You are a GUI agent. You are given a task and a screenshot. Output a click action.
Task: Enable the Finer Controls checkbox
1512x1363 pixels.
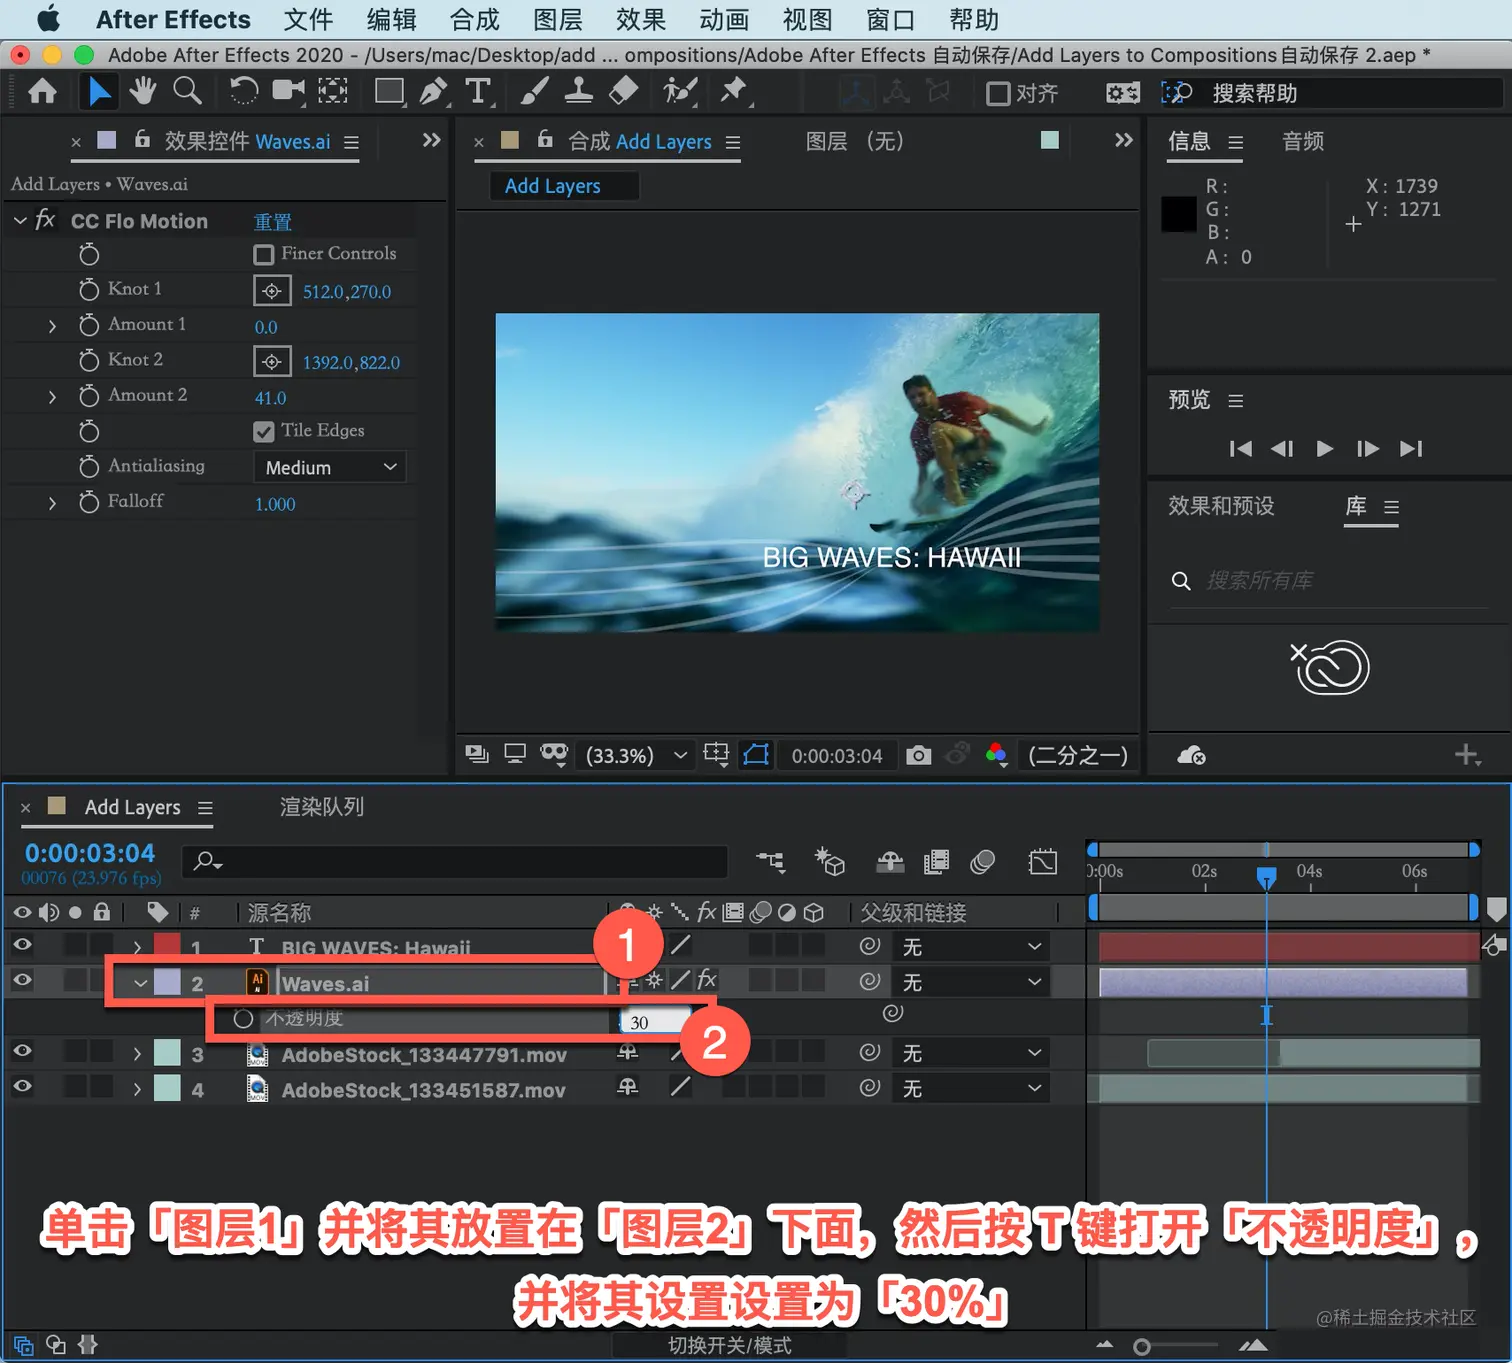(264, 254)
